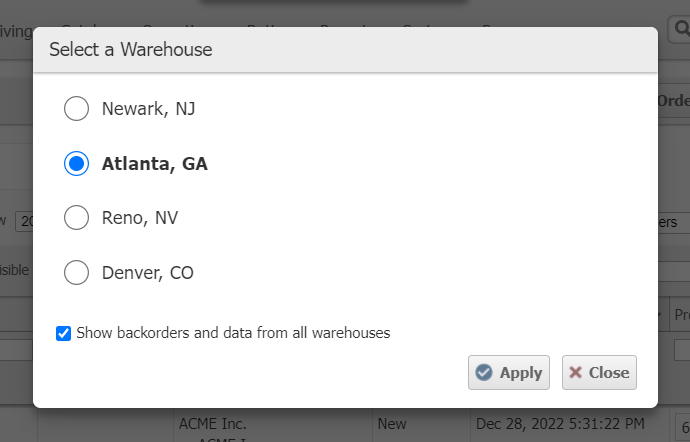This screenshot has width=690, height=442.
Task: Click the checkmark icon on Apply
Action: click(484, 373)
